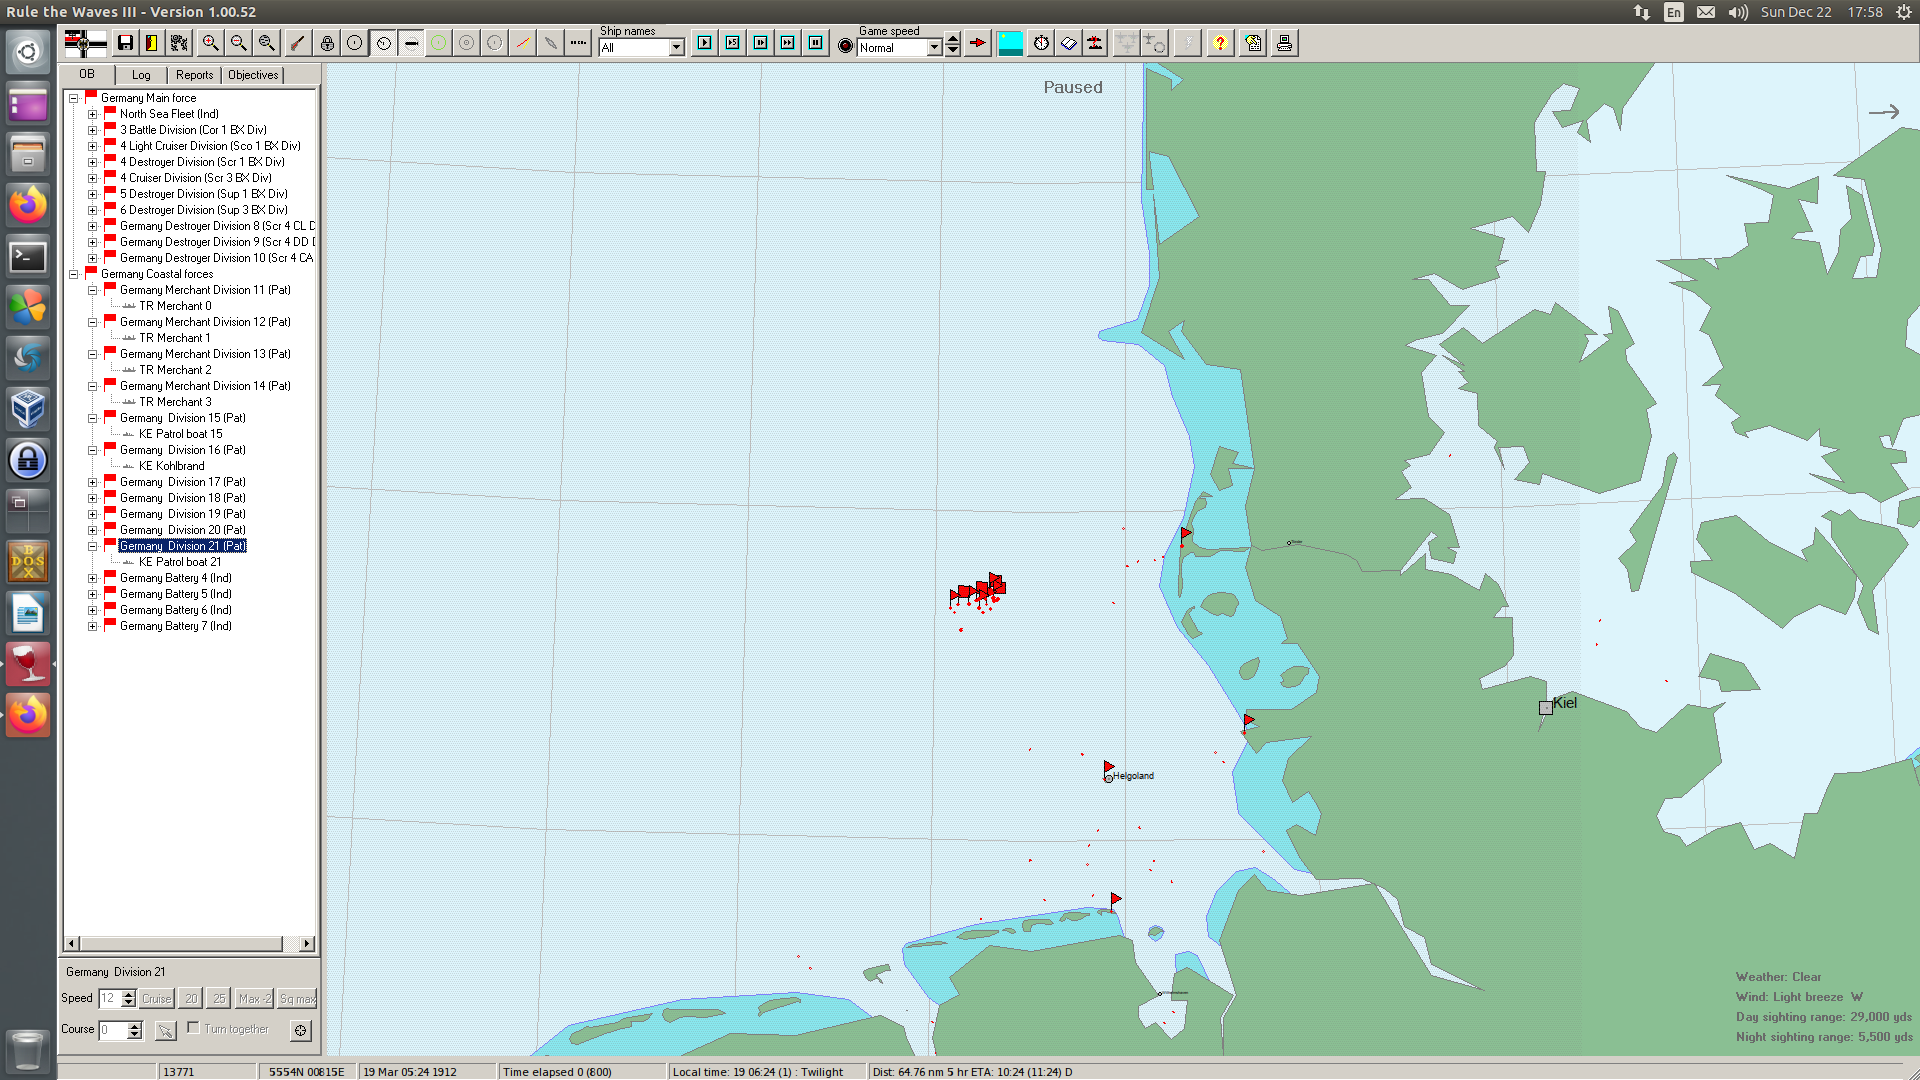The image size is (1920, 1080).
Task: Click the Cruise speed button
Action: tap(157, 998)
